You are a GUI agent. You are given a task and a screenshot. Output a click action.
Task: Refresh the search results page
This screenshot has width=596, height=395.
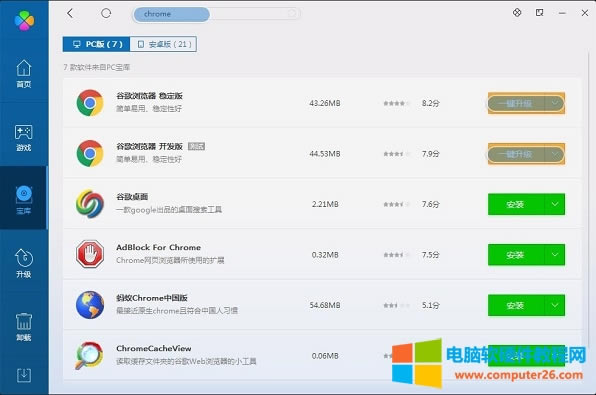tap(106, 13)
